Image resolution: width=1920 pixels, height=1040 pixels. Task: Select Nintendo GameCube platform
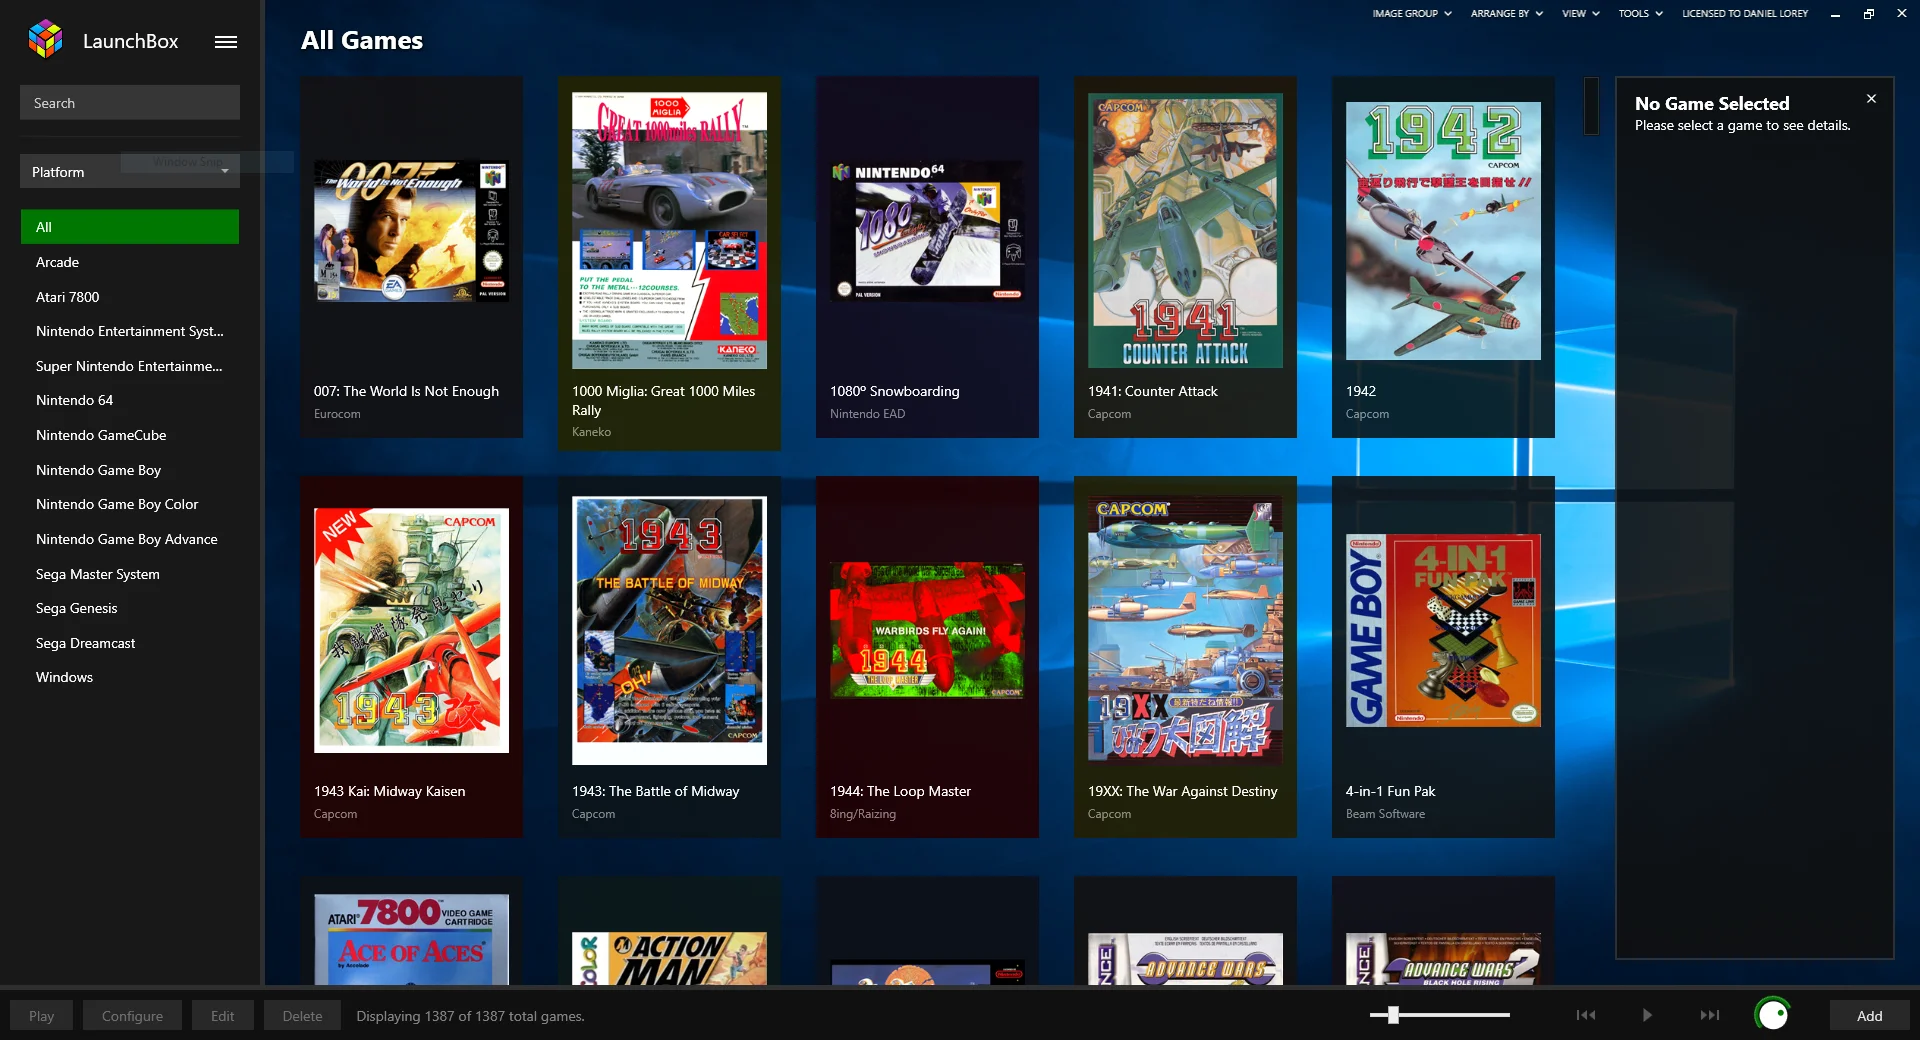pos(130,435)
